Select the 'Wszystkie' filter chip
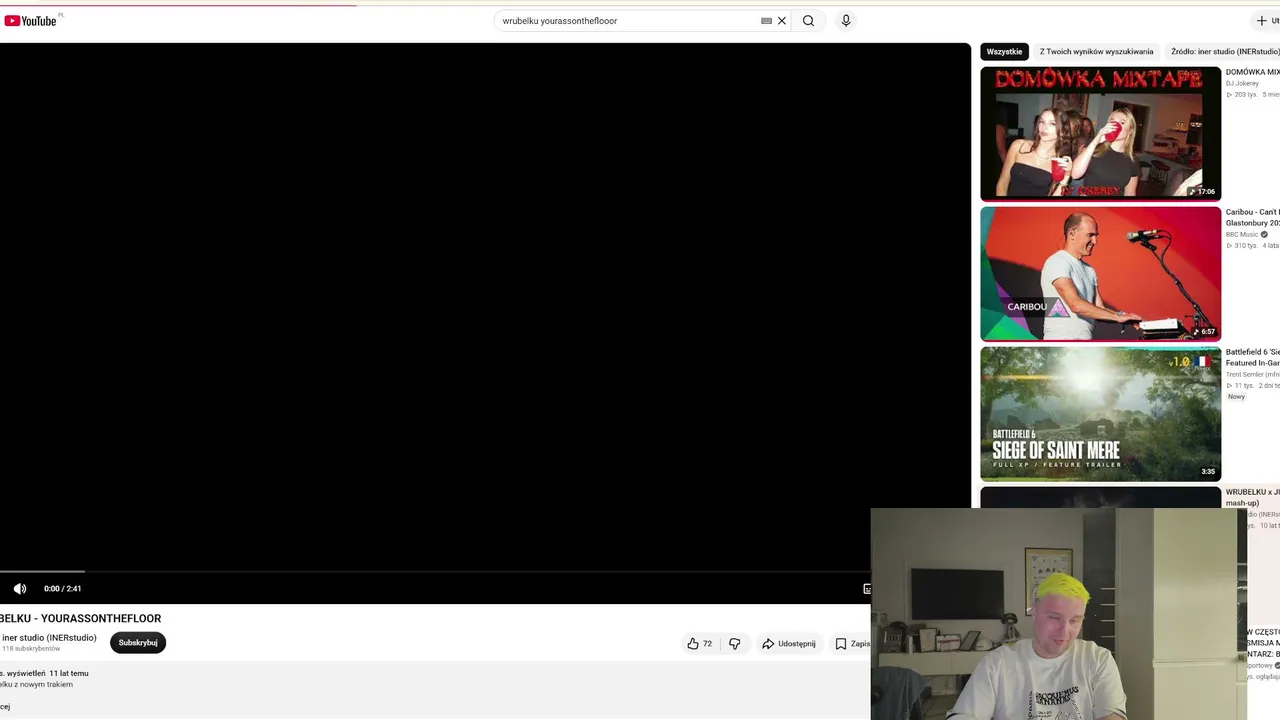This screenshot has height=720, width=1280. 1004,52
